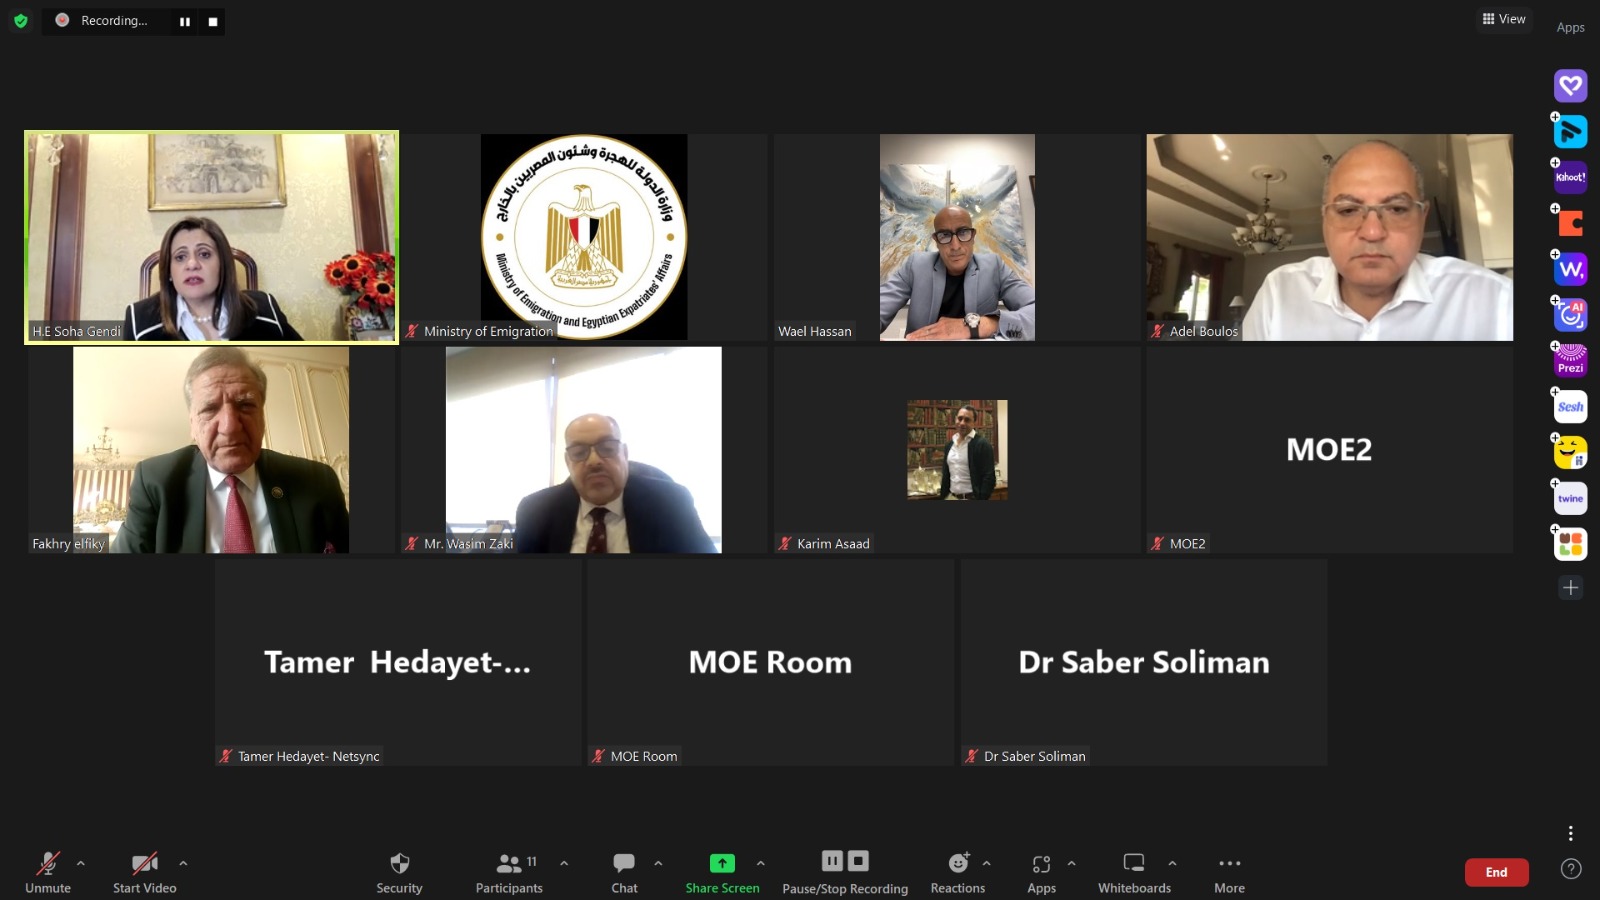Open the Participants list

coord(509,863)
